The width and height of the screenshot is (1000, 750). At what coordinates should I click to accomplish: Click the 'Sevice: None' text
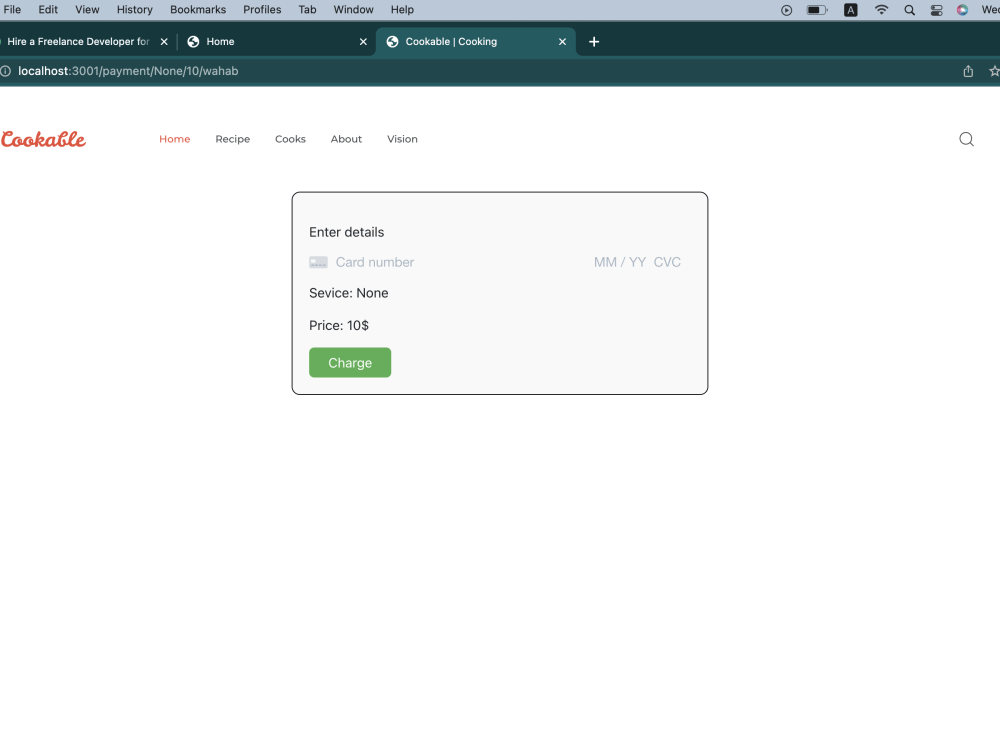click(349, 293)
